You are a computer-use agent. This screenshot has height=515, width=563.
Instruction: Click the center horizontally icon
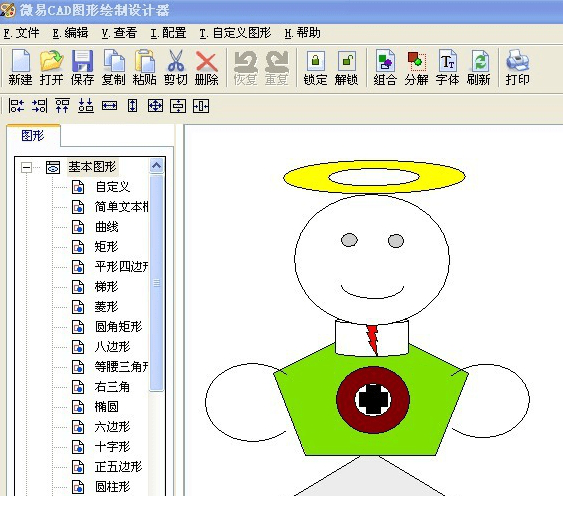click(201, 106)
